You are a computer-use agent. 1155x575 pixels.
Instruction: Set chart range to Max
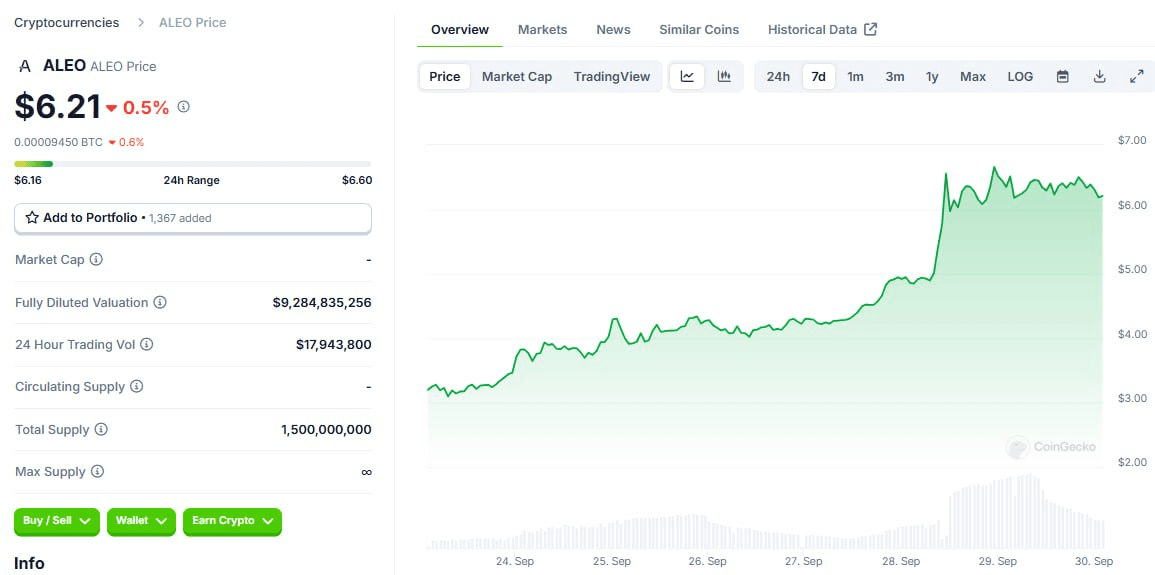point(973,77)
